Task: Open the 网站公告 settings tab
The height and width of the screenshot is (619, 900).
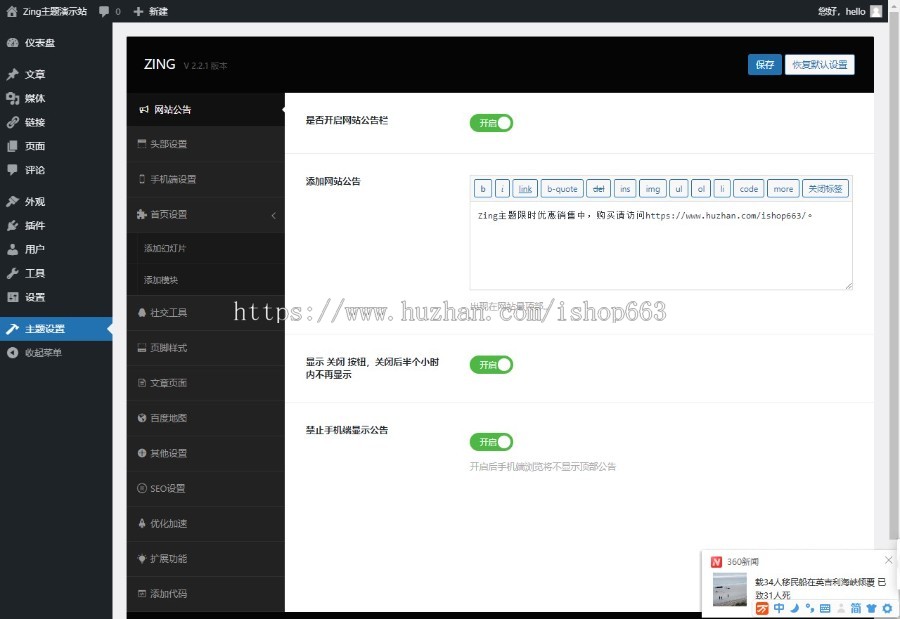Action: coord(205,110)
